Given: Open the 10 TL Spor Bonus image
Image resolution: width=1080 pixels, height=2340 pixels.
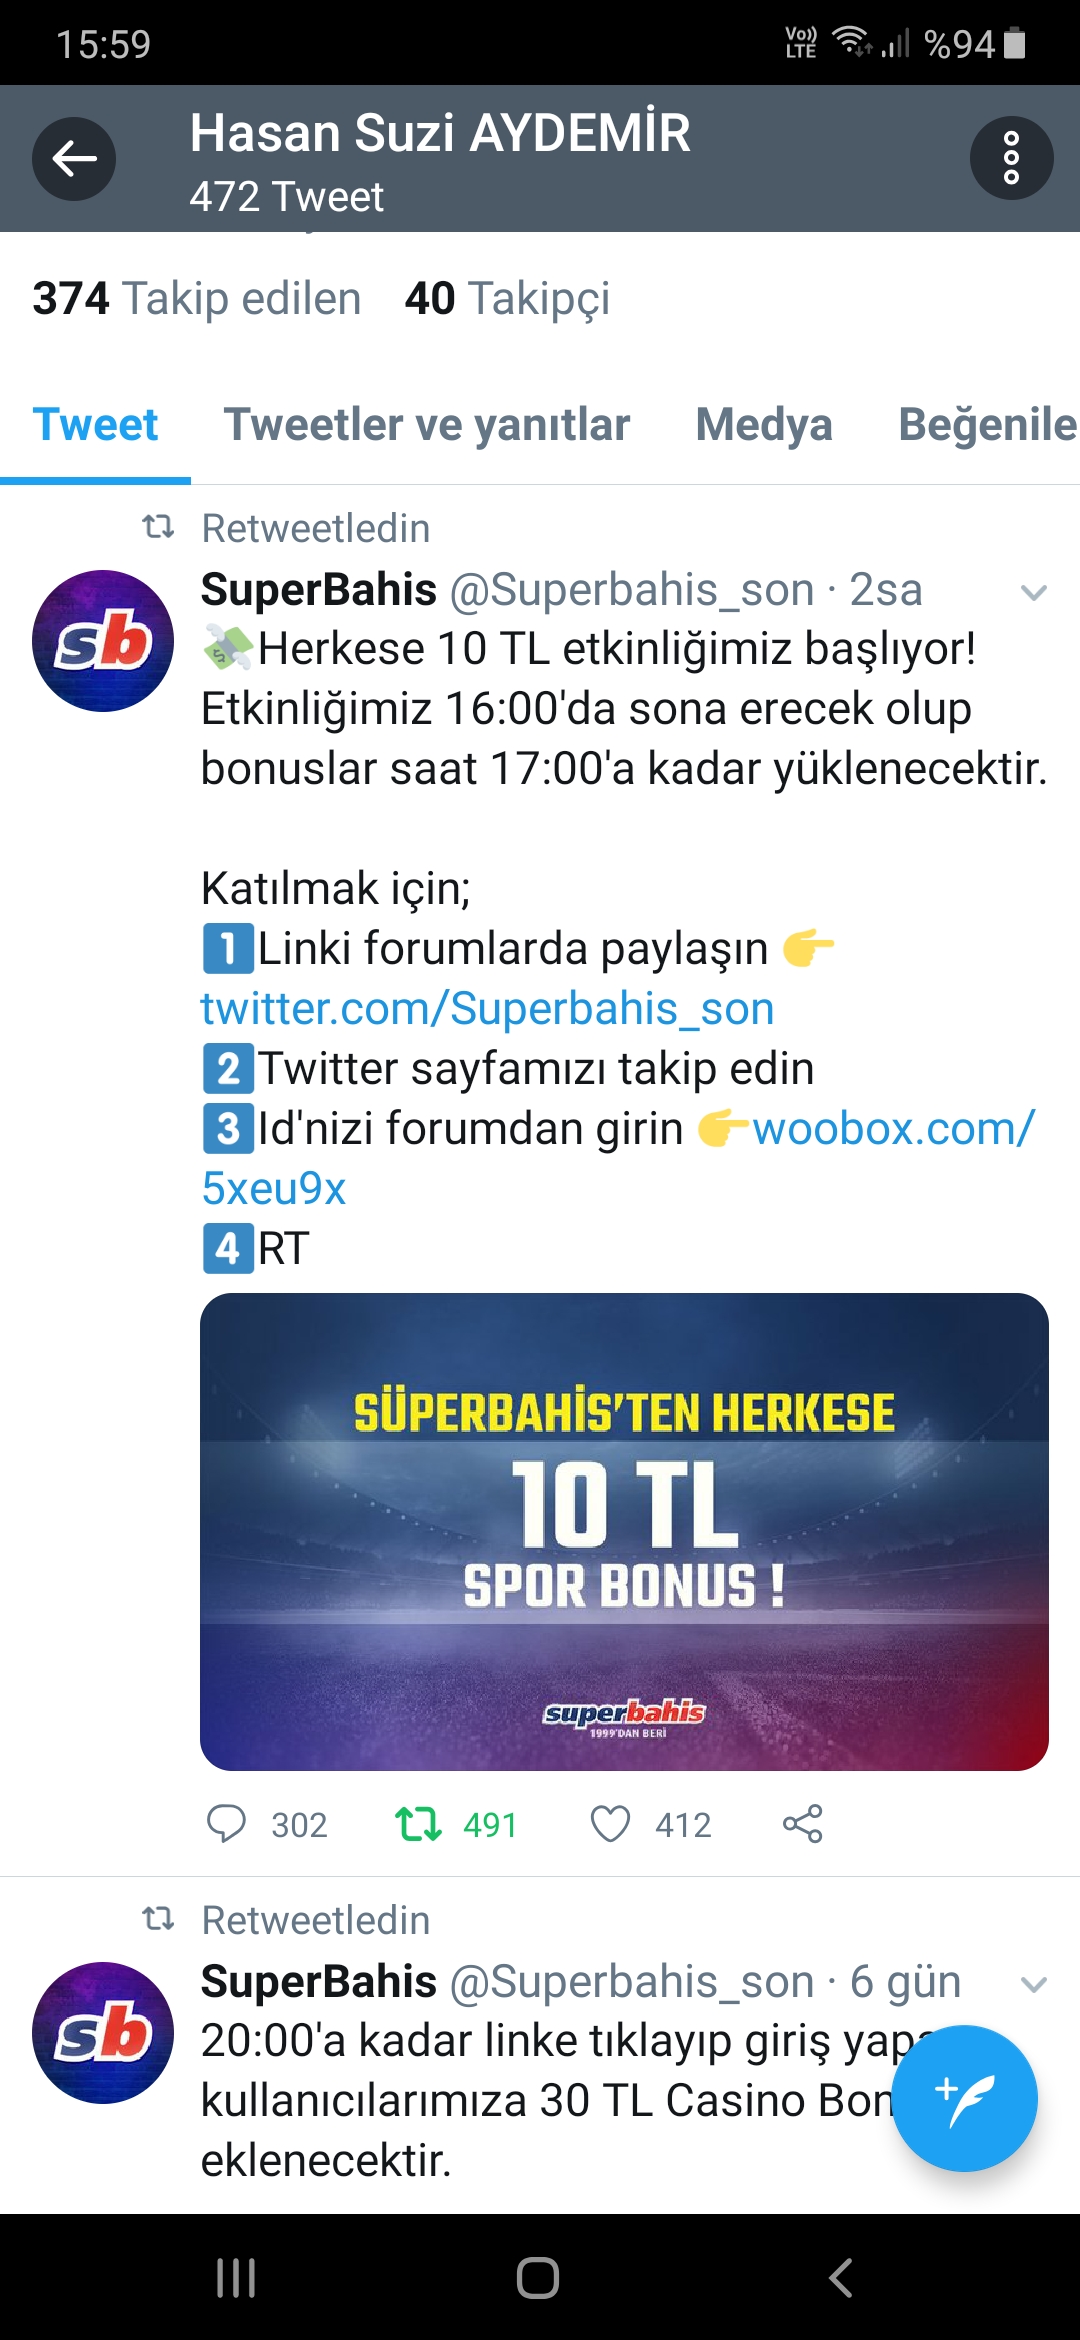Looking at the screenshot, I should 624,1532.
